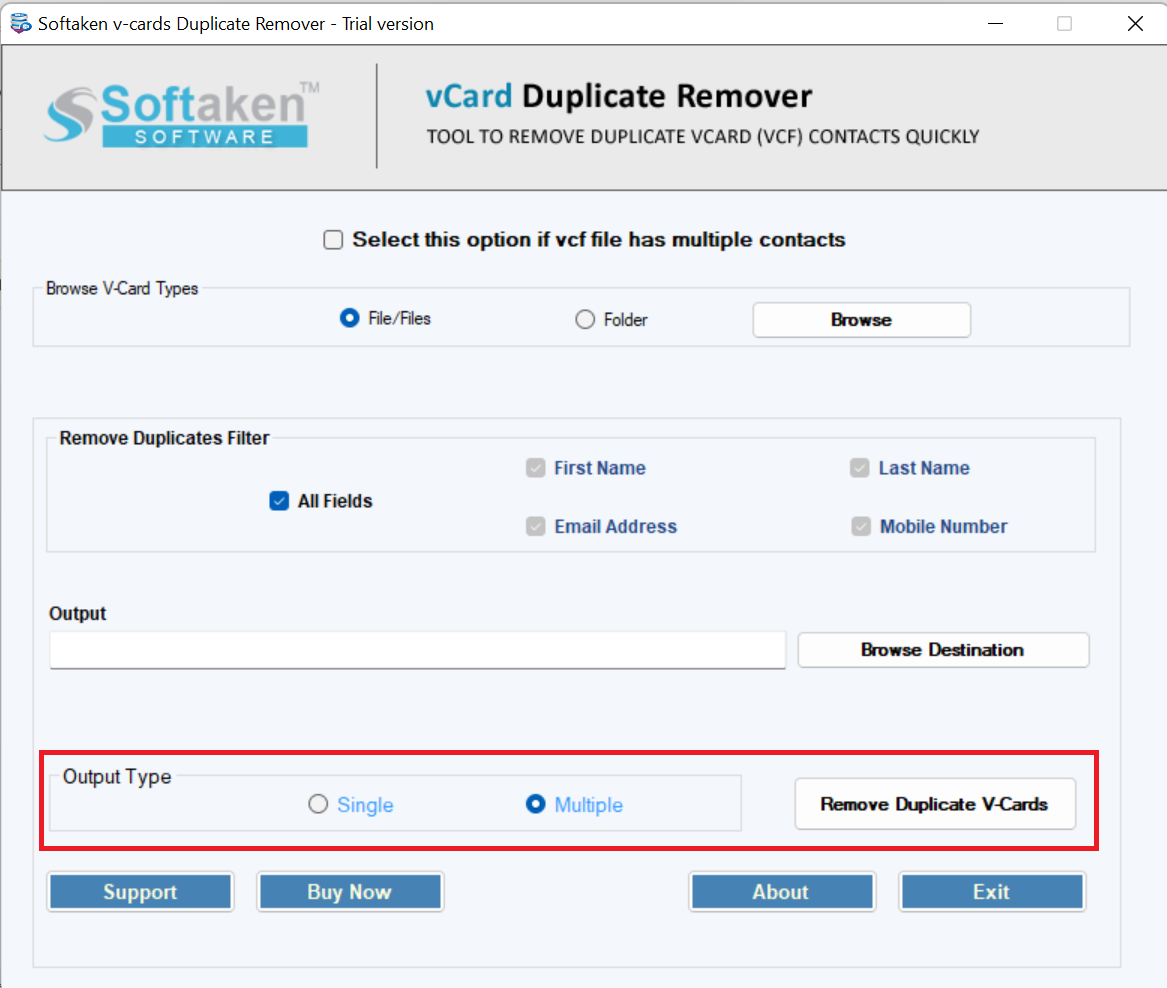
Task: Click the 'Browse V-Card Types' group label
Action: point(122,288)
